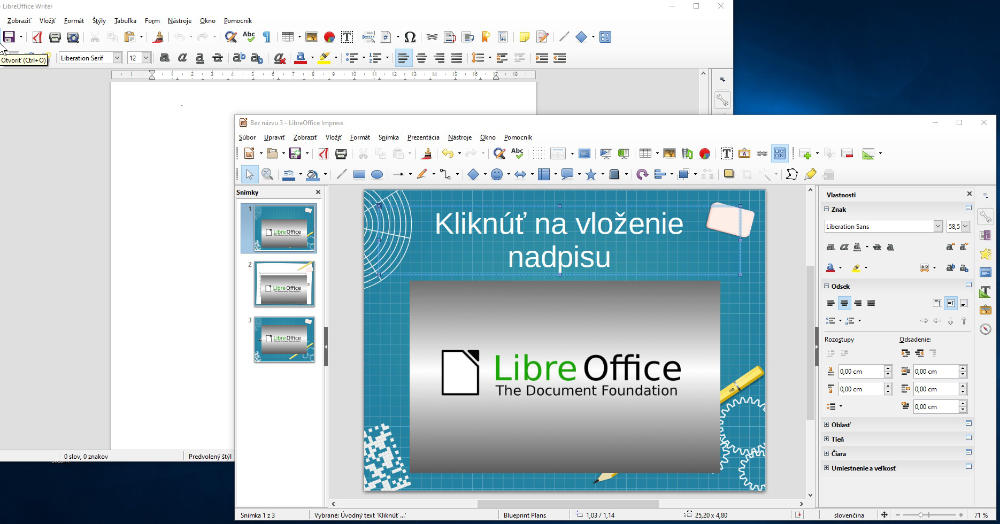Image resolution: width=1000 pixels, height=524 pixels.
Task: Center text in Writer formatting bar
Action: pyautogui.click(x=422, y=58)
